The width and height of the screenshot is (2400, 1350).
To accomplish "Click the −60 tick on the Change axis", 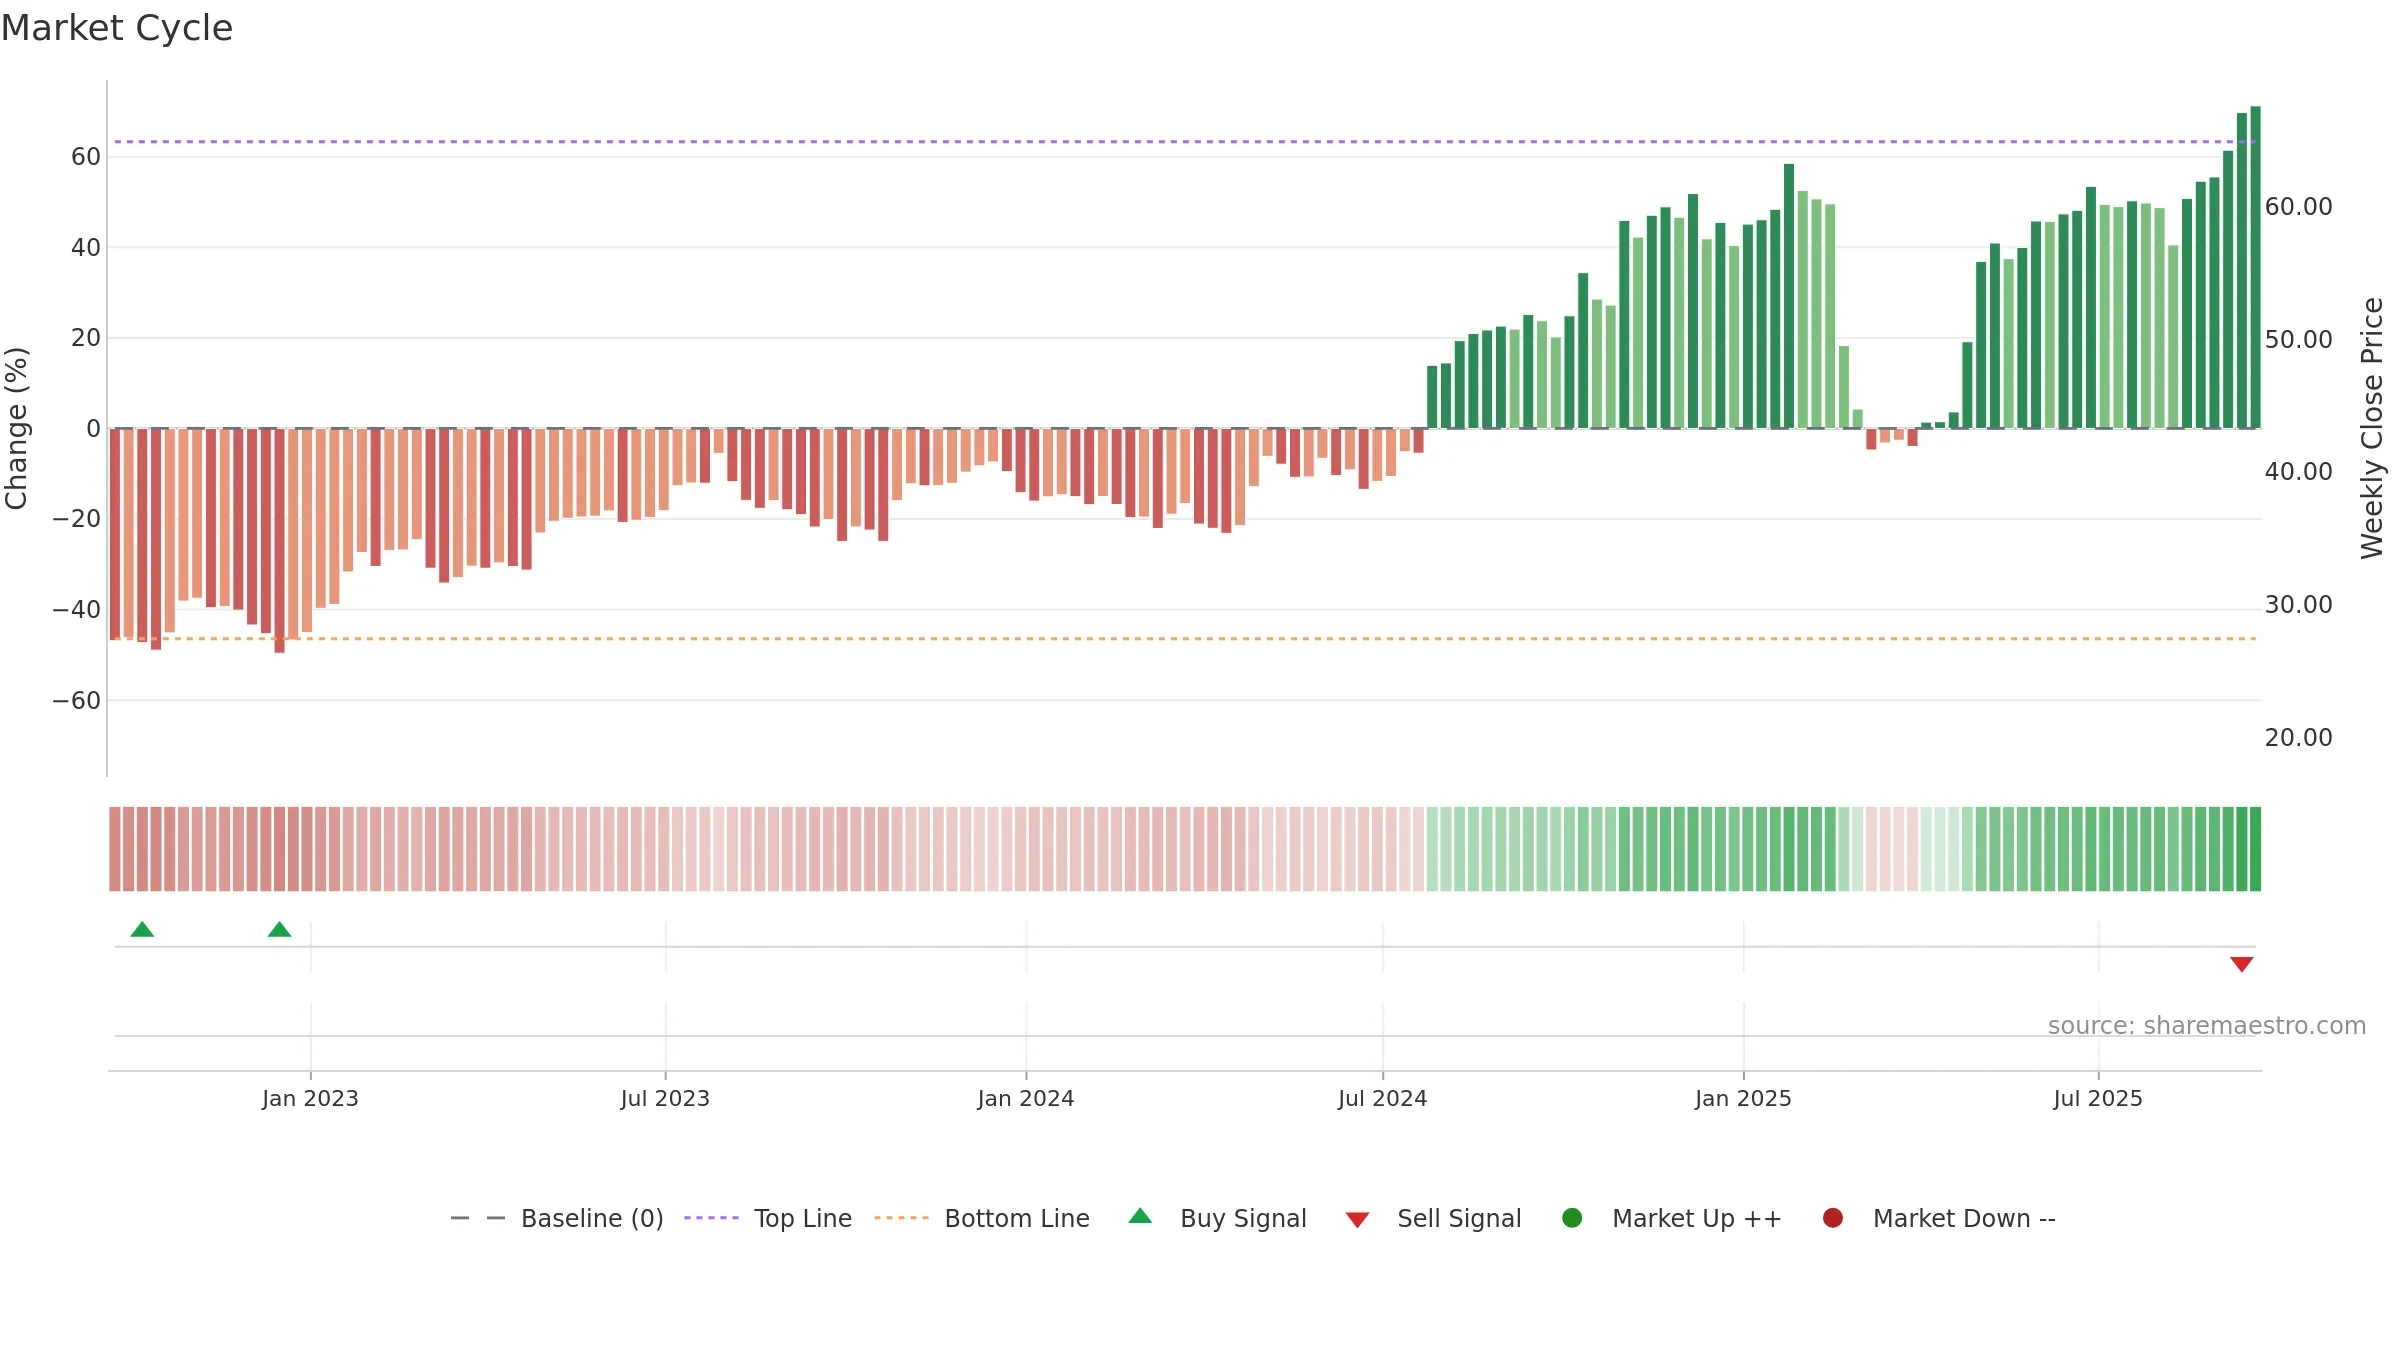I will pyautogui.click(x=77, y=701).
